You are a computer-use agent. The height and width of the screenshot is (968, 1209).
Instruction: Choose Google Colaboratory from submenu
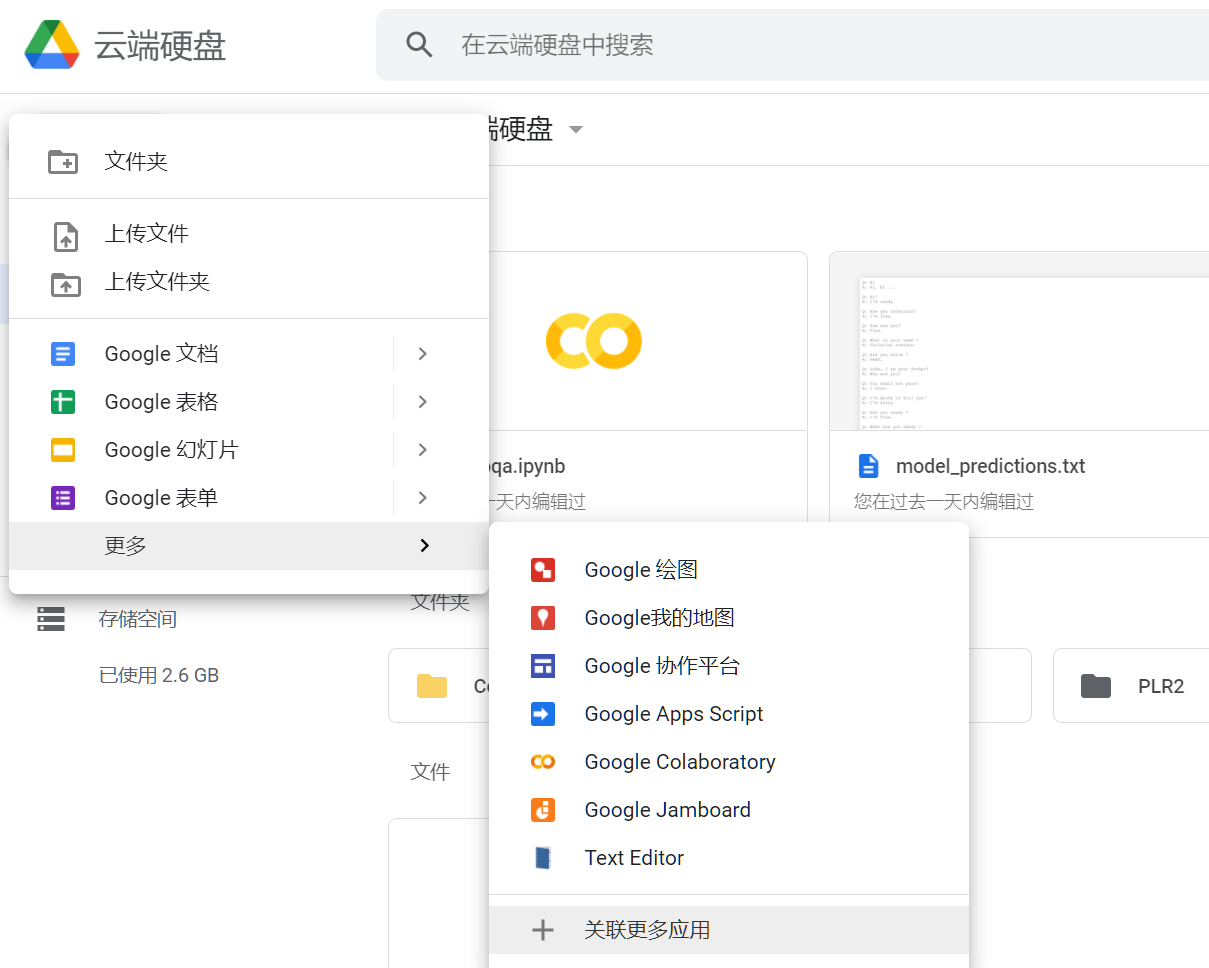coord(729,762)
